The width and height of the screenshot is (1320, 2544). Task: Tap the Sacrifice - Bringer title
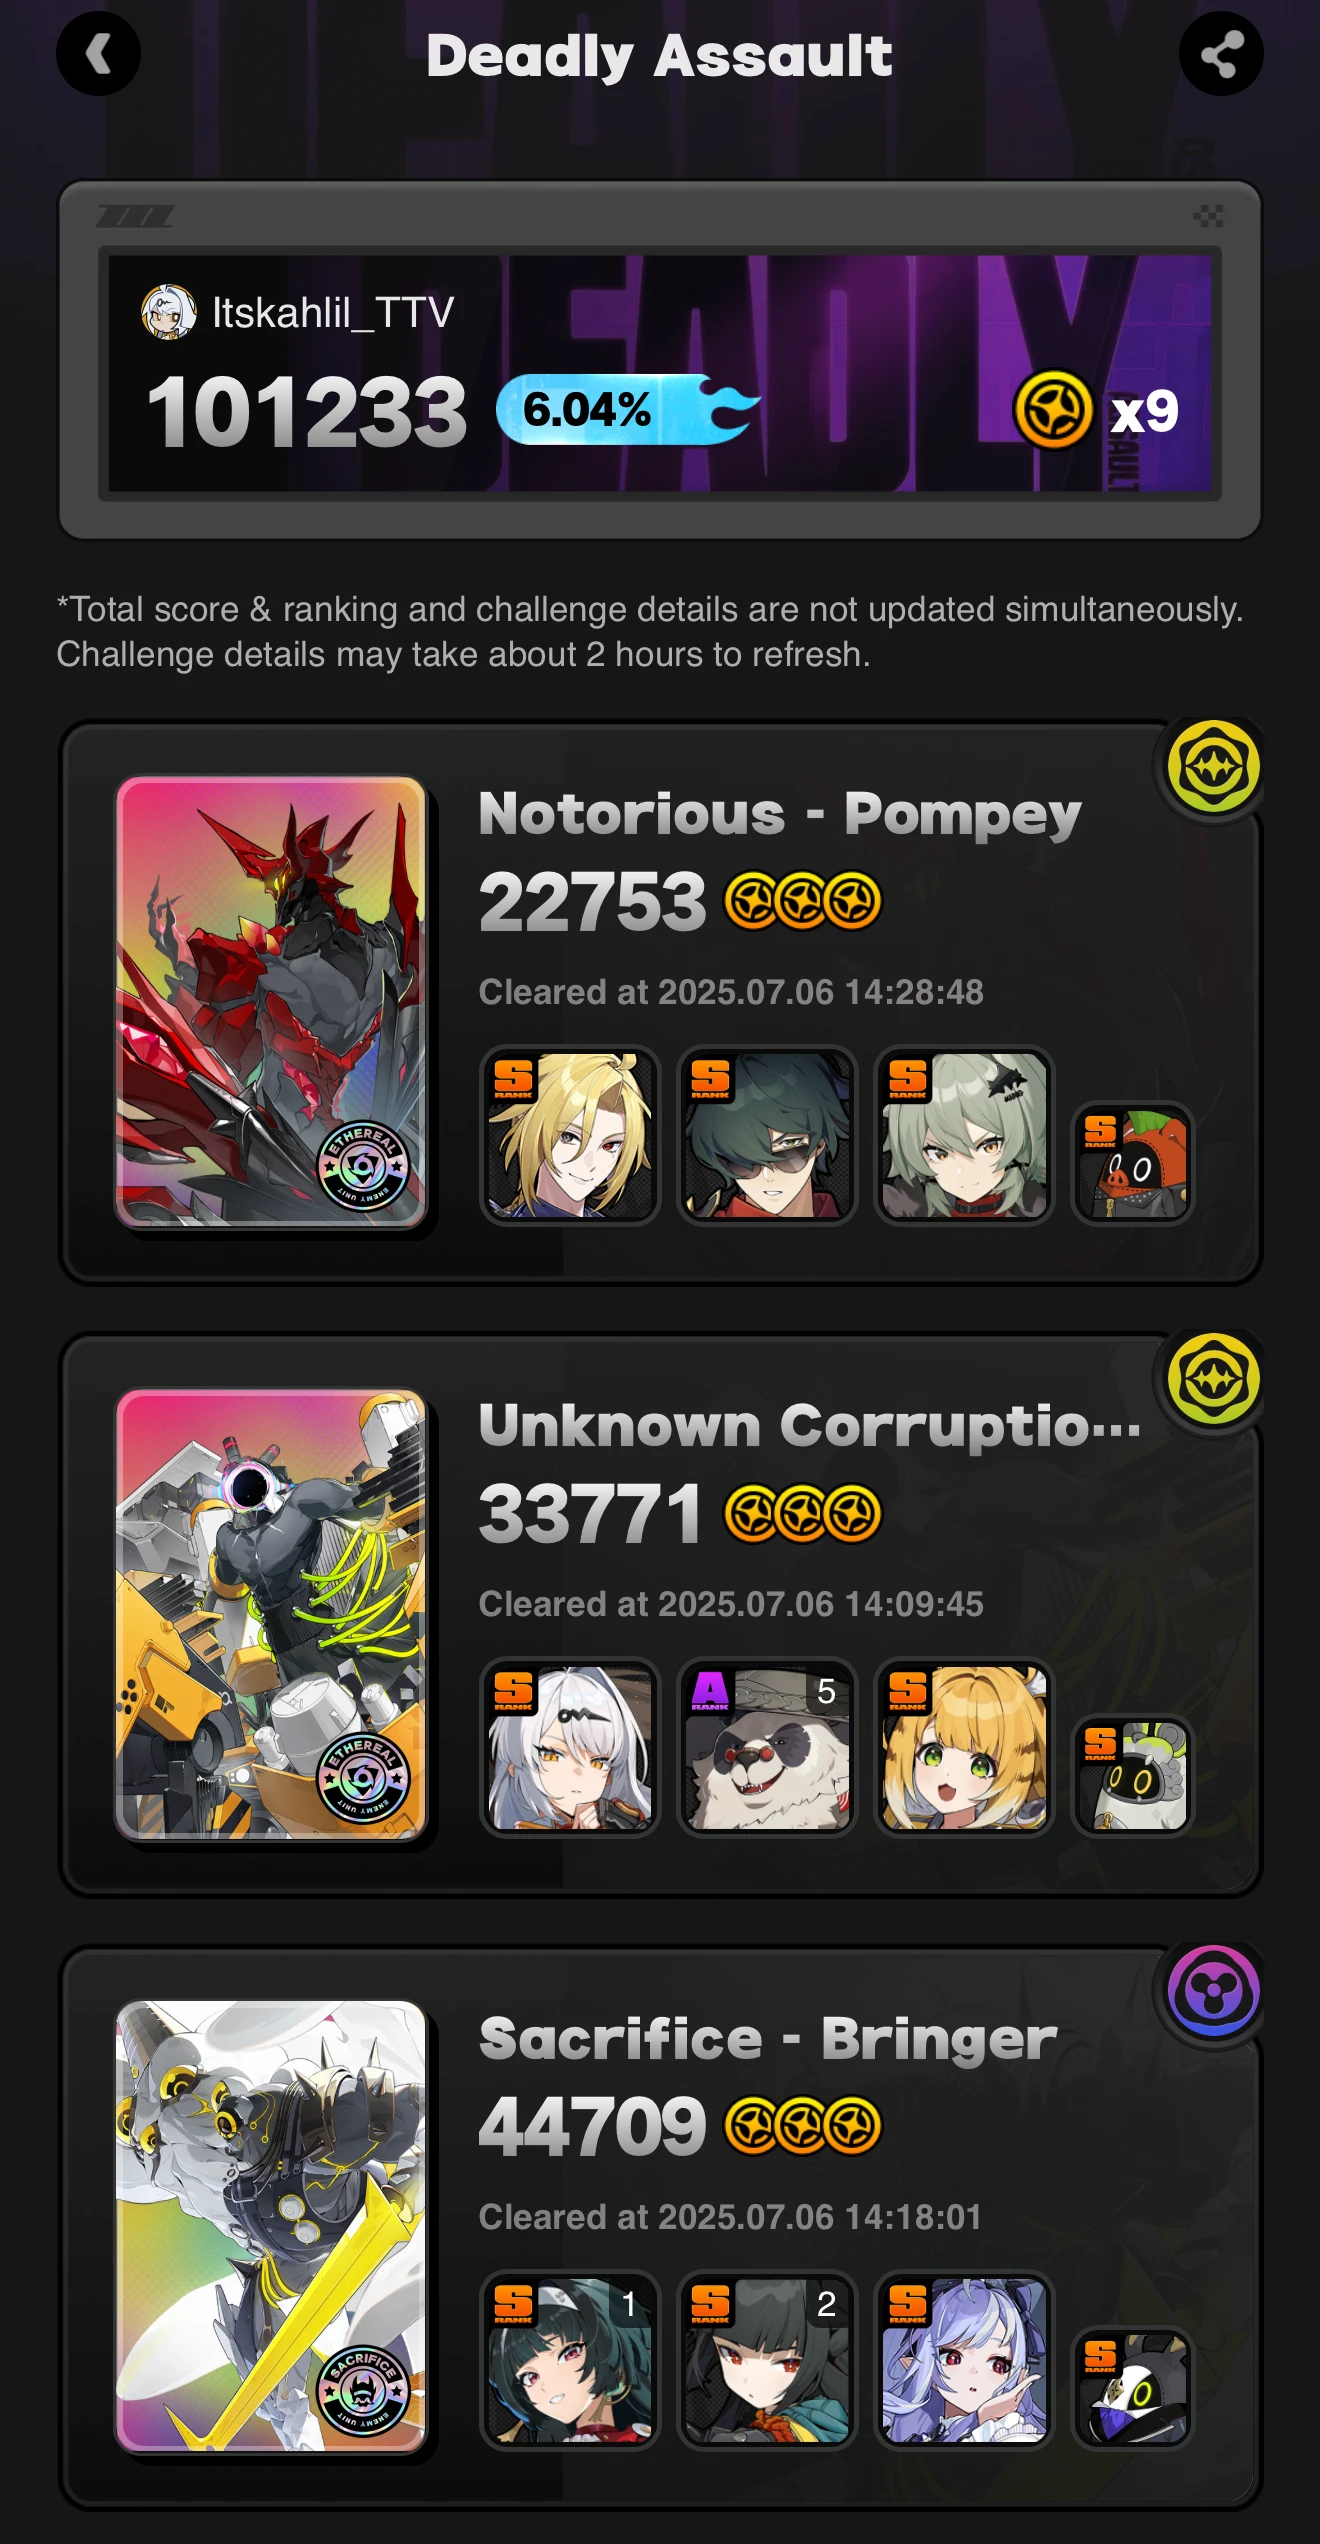pyautogui.click(x=768, y=2038)
